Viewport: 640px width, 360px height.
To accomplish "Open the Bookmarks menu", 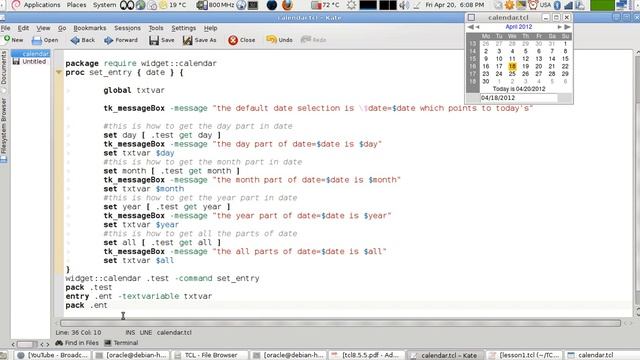I will (90, 28).
